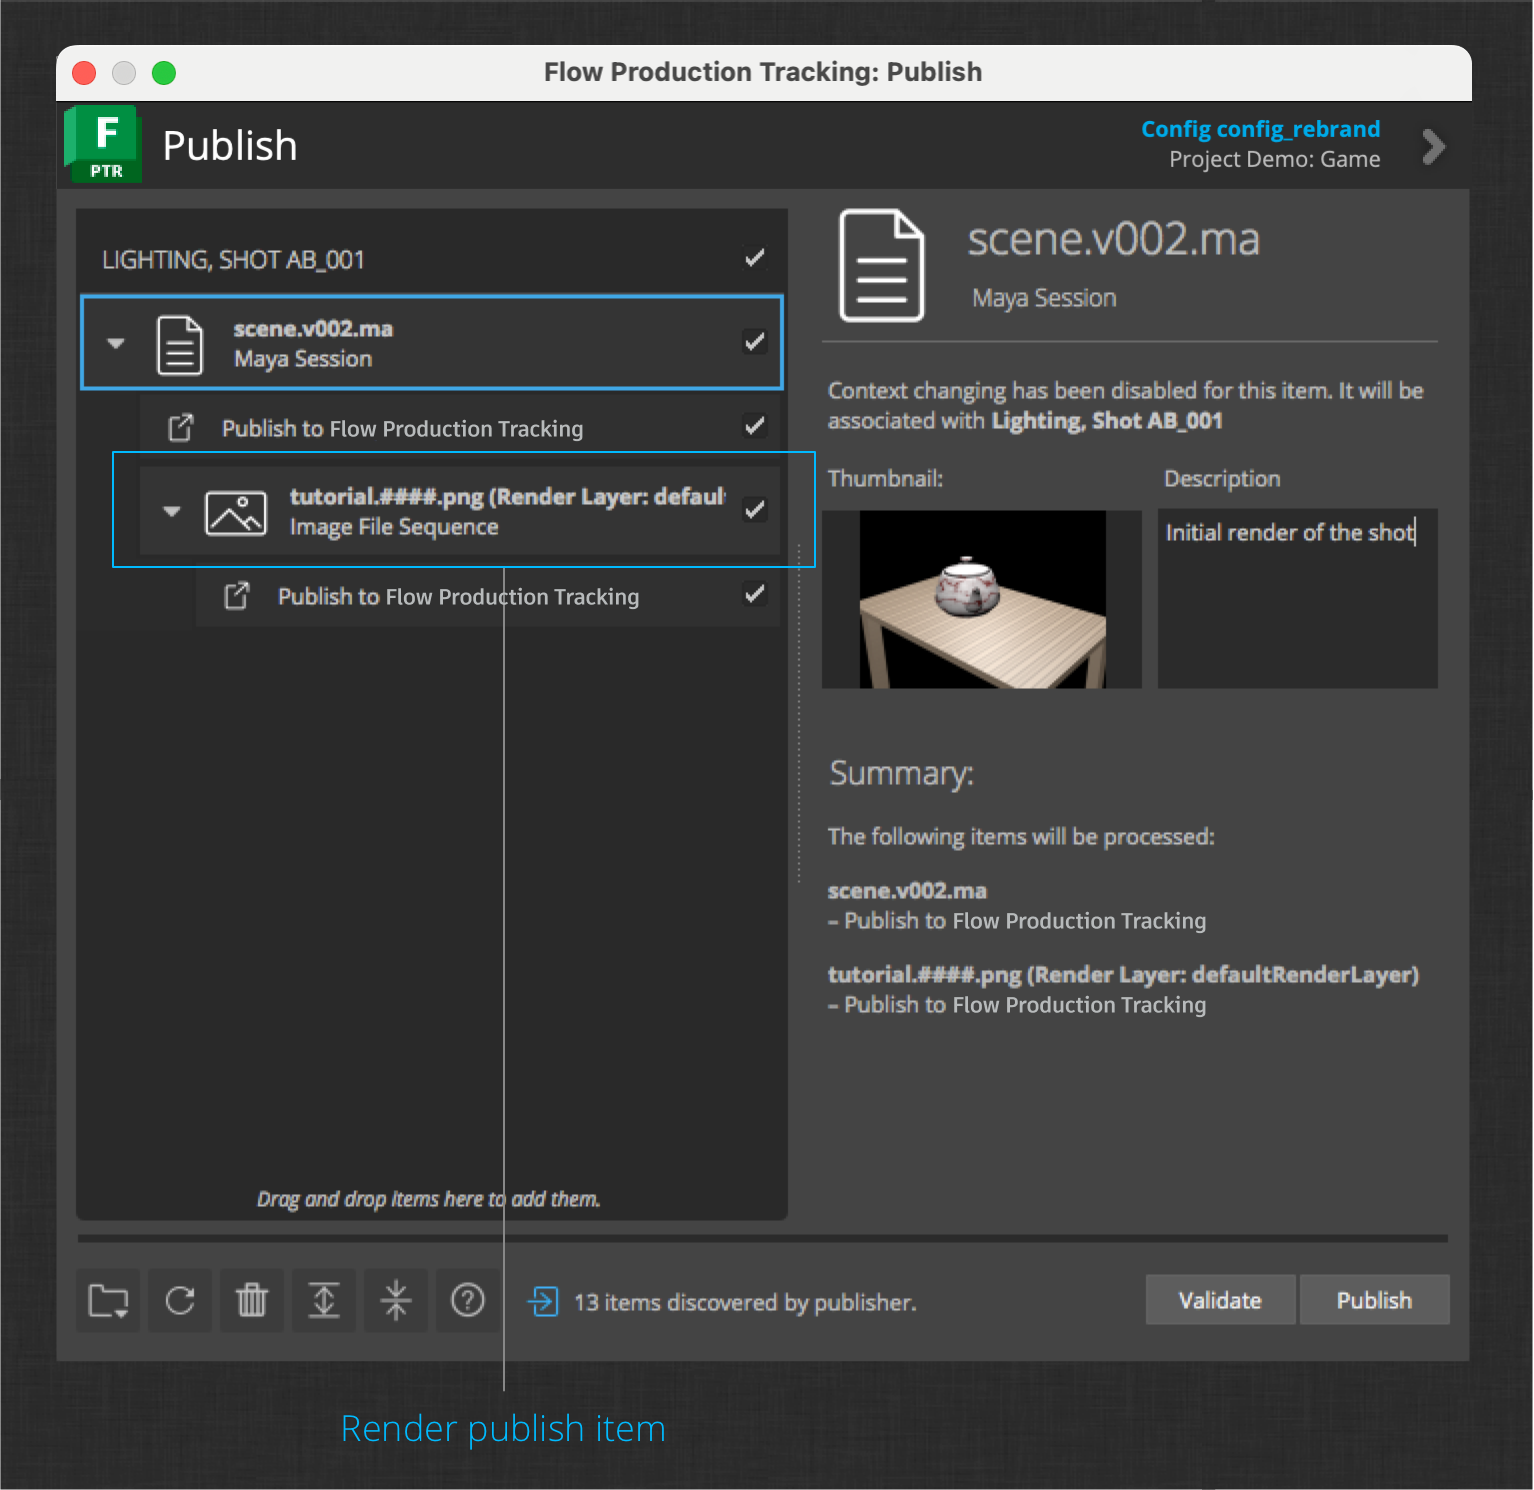Click the log icon beside items discovered message
The height and width of the screenshot is (1490, 1534).
point(543,1302)
